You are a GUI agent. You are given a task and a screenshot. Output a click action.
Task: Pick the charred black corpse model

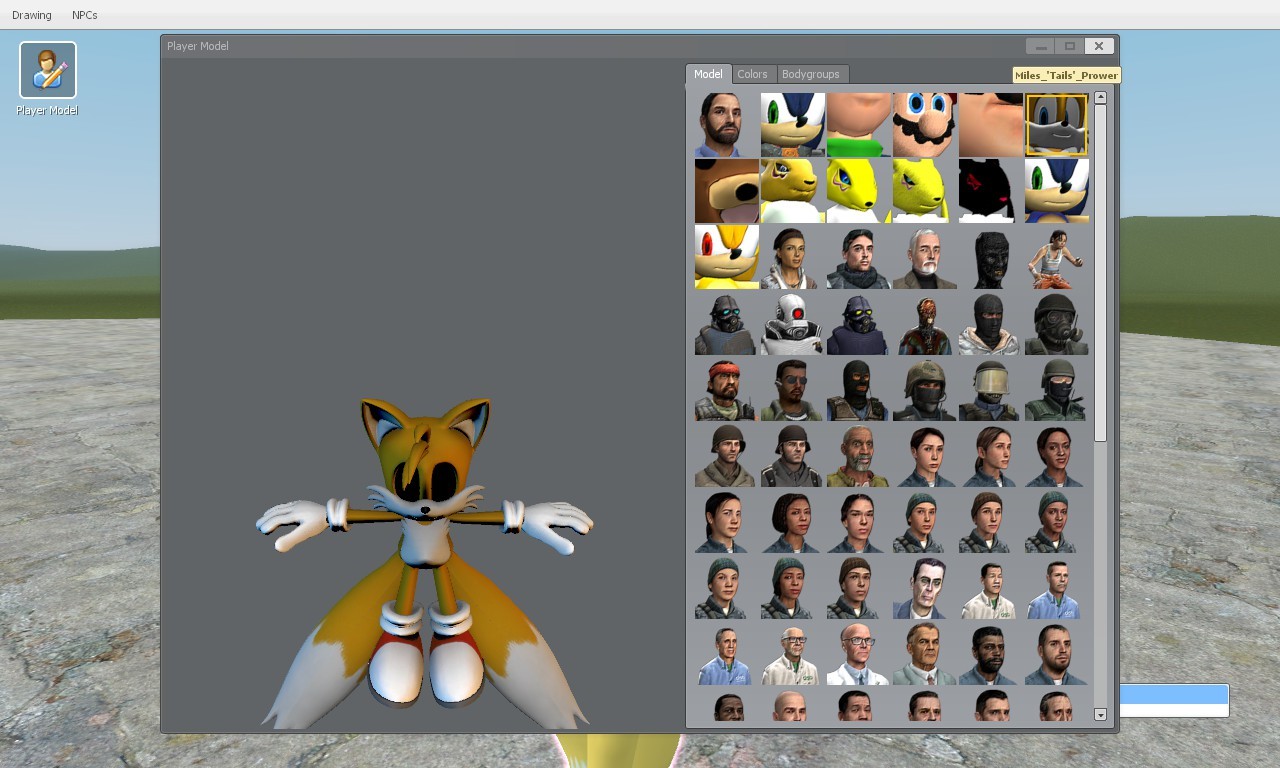pos(990,257)
